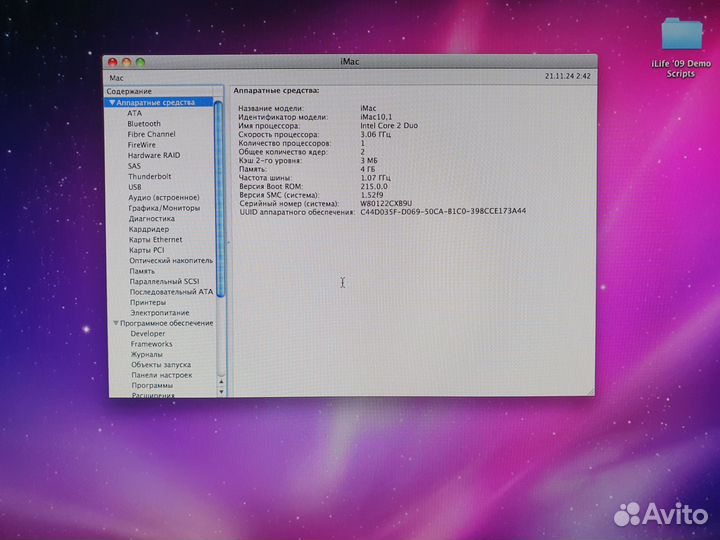Select Память in the sidebar

pyautogui.click(x=142, y=271)
